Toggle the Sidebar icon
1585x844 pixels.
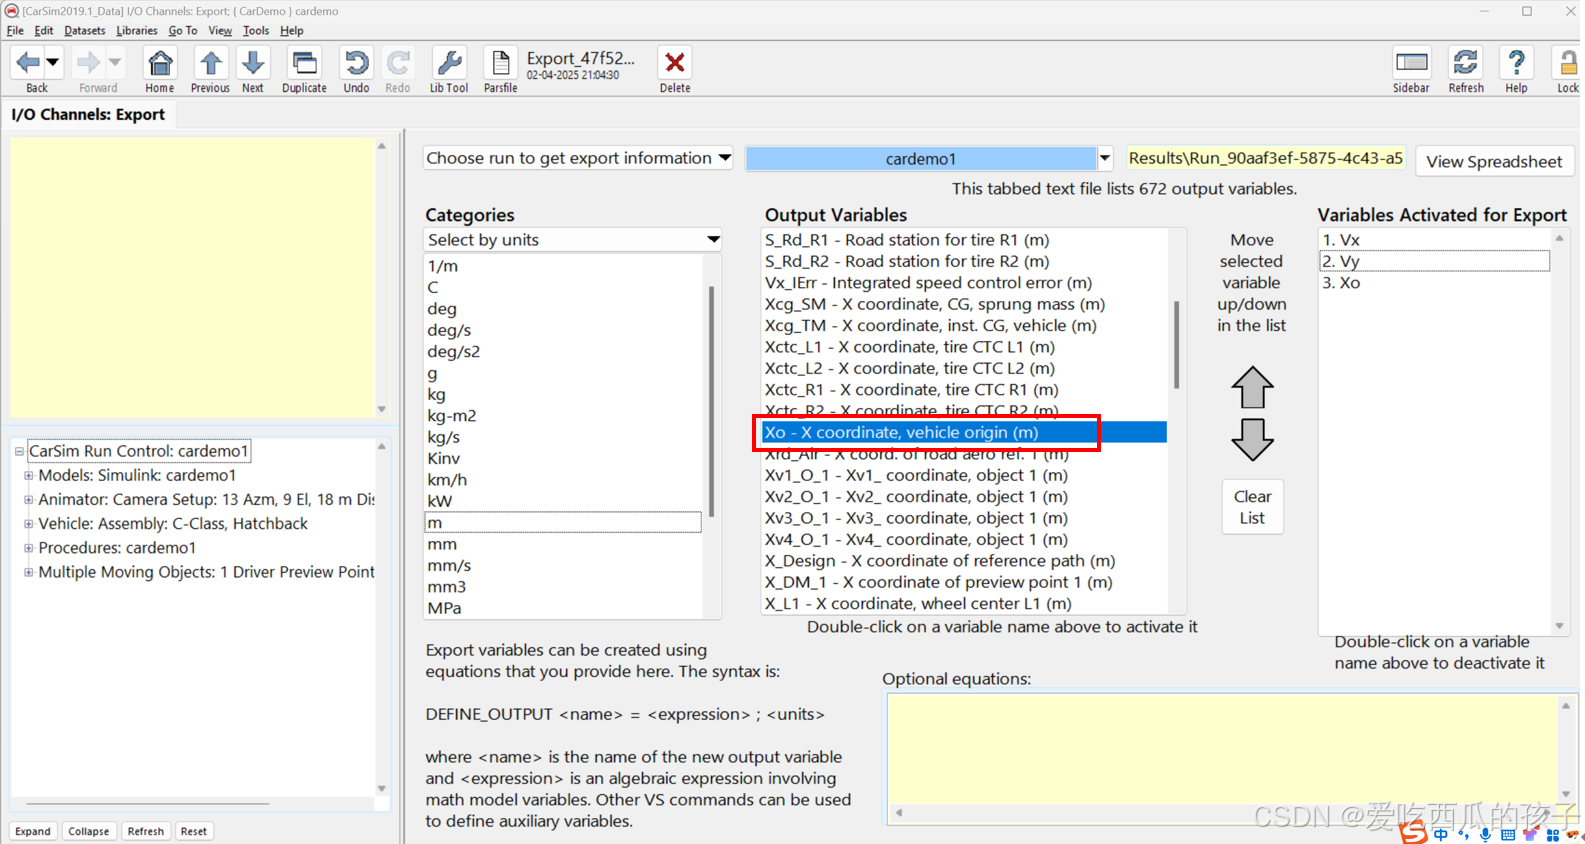click(1411, 63)
